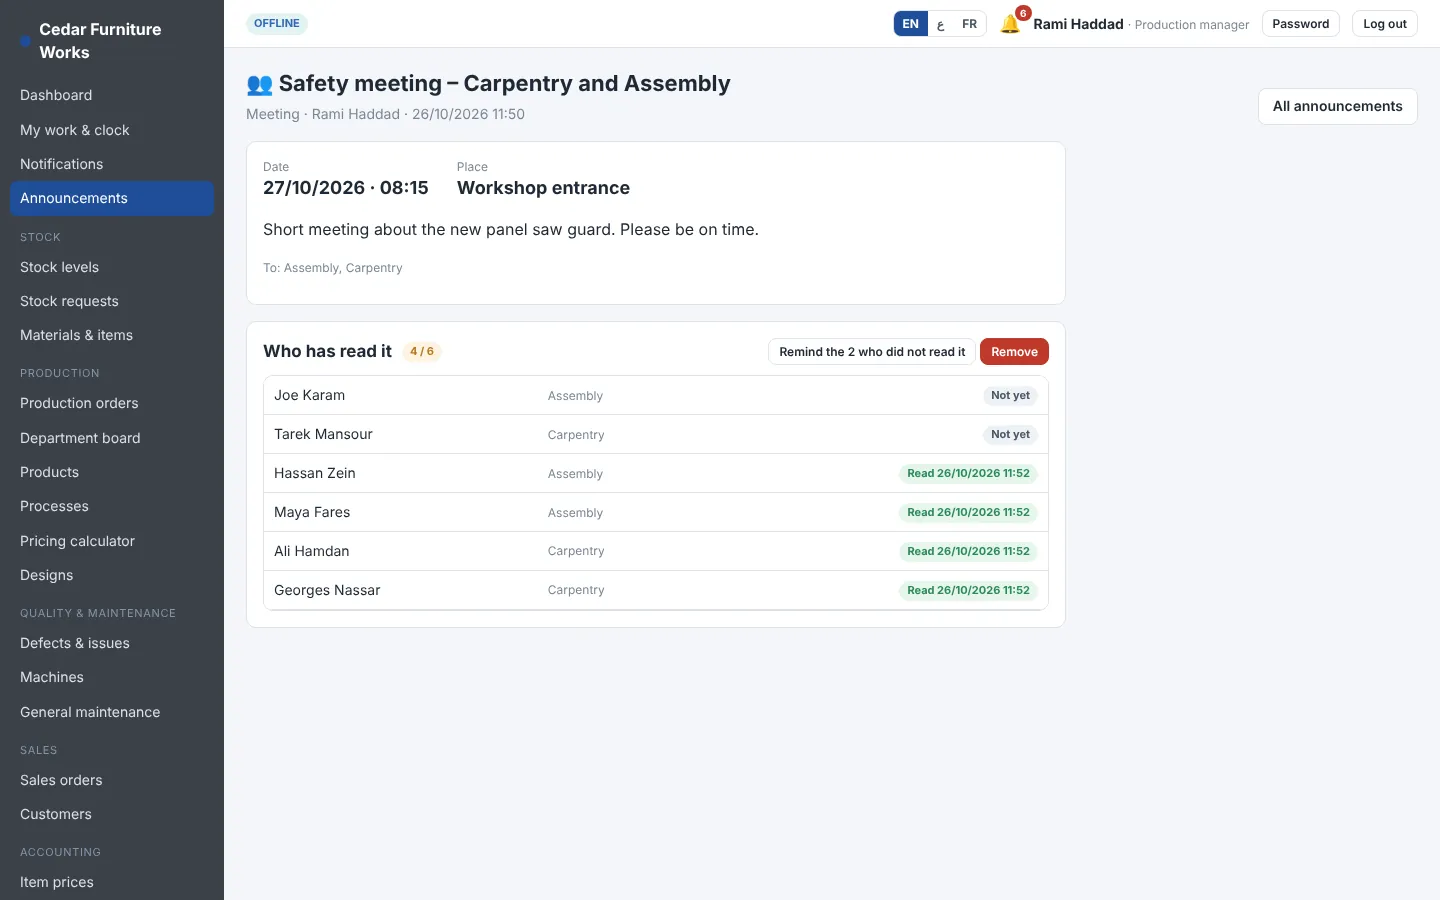Open Machines page

click(112, 677)
